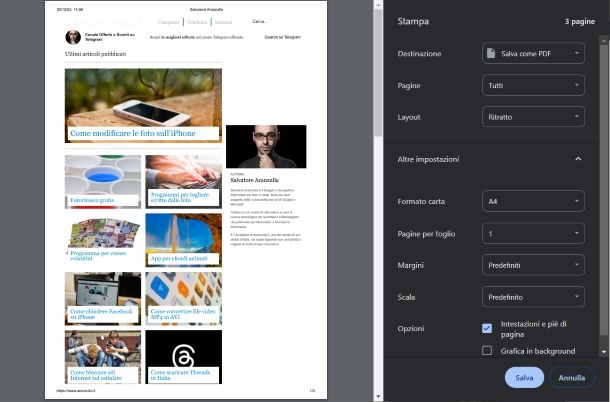
Task: Open Programmi per togliere scritte dalle foto
Action: pos(180,197)
